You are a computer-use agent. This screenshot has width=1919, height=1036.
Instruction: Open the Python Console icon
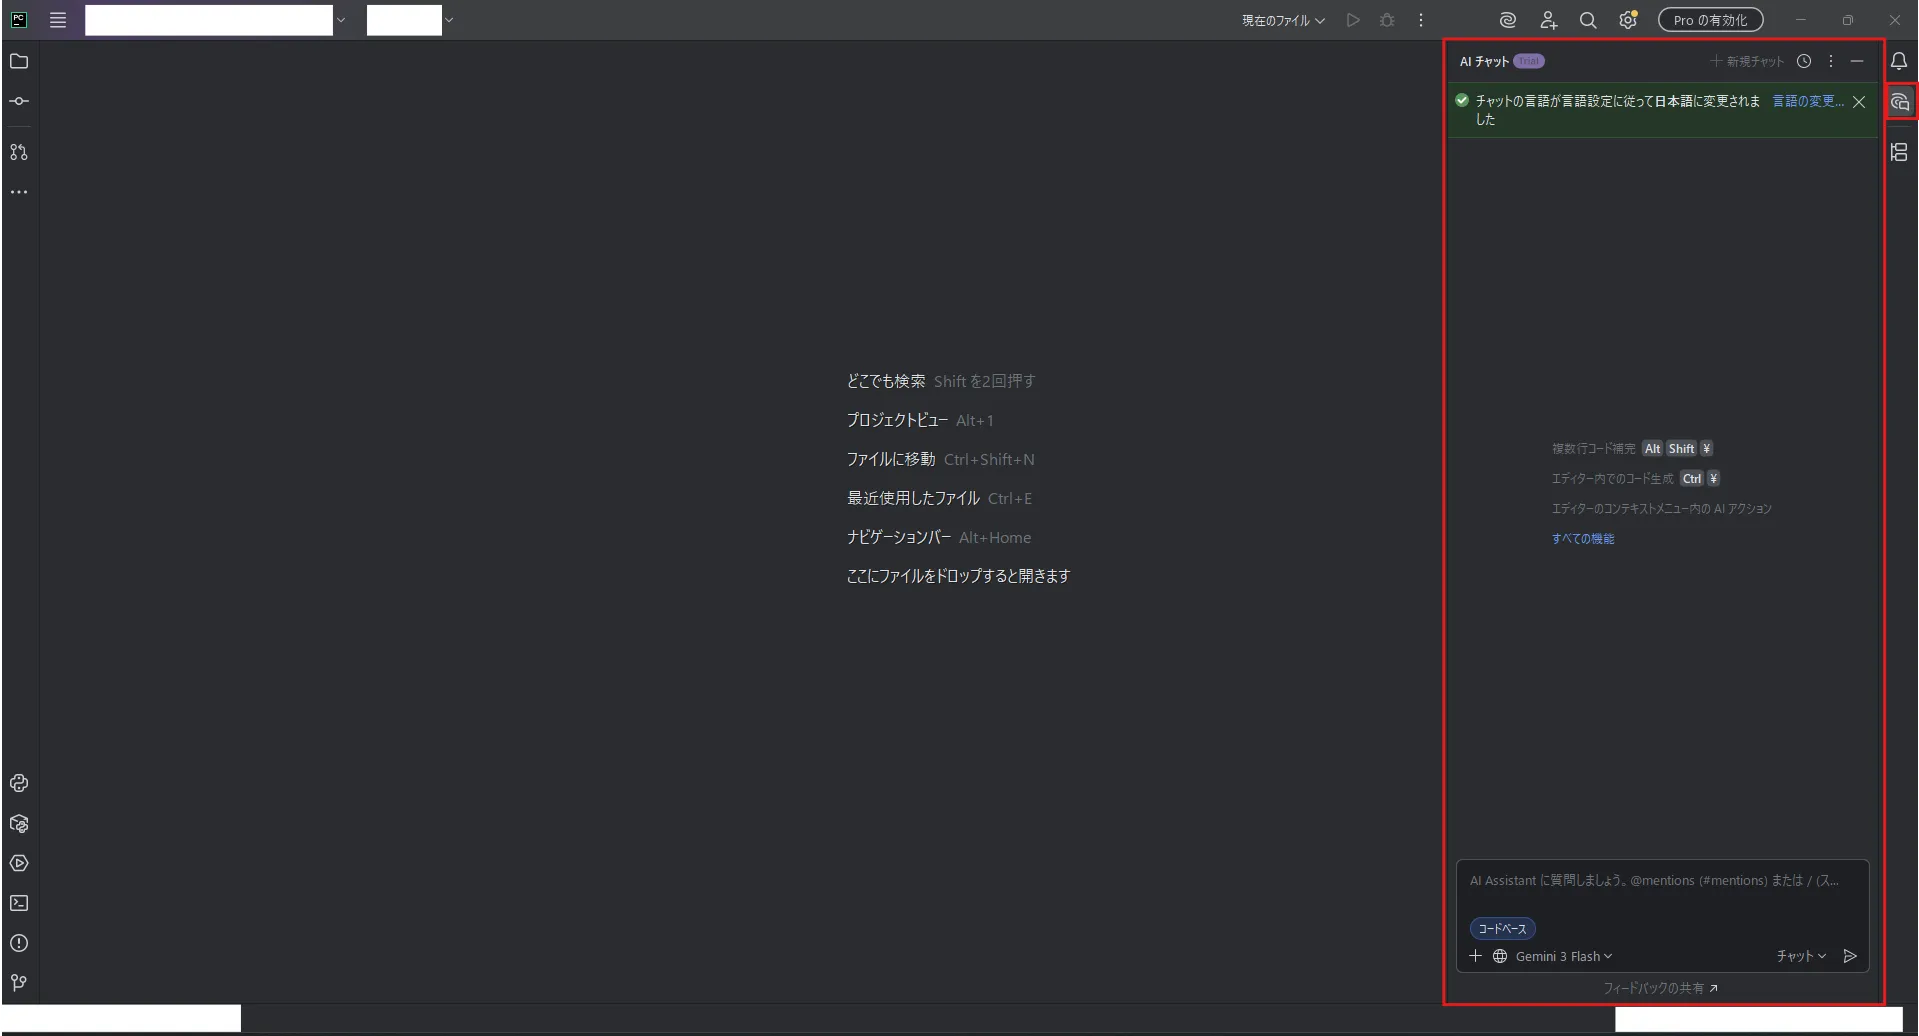(19, 783)
